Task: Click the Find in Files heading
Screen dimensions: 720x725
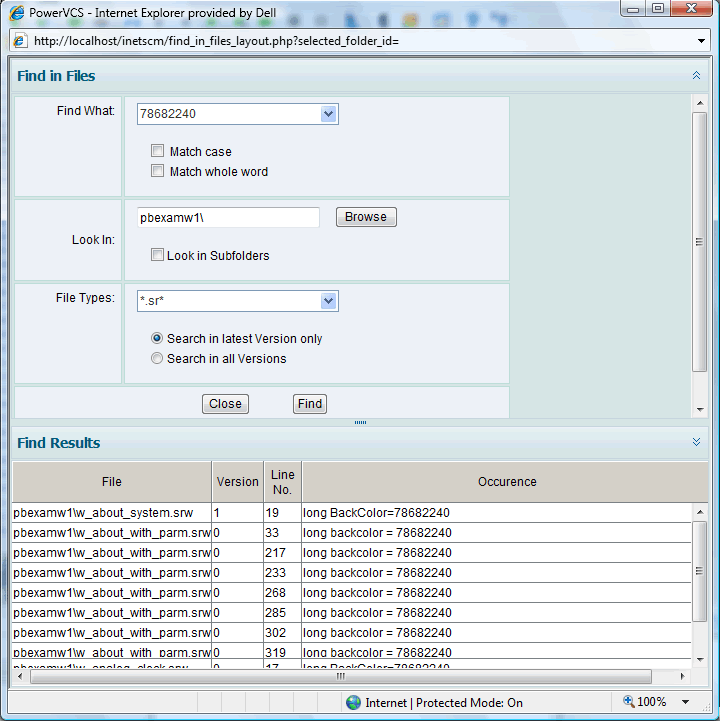Action: coord(56,76)
